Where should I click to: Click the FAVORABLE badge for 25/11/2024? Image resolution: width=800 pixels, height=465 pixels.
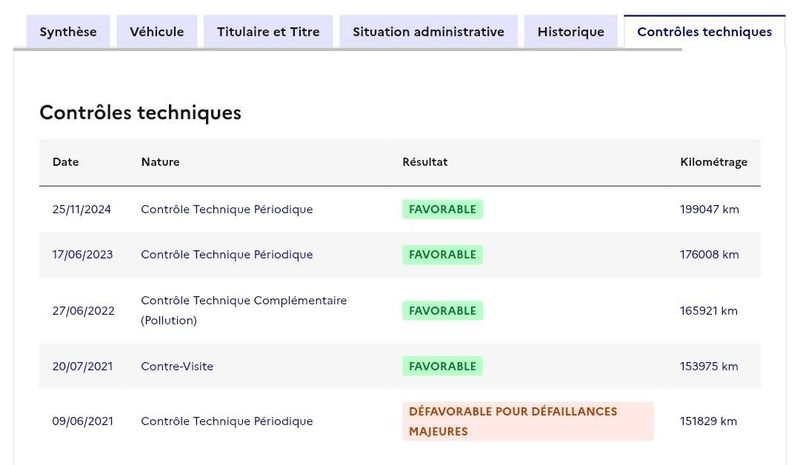click(x=442, y=209)
